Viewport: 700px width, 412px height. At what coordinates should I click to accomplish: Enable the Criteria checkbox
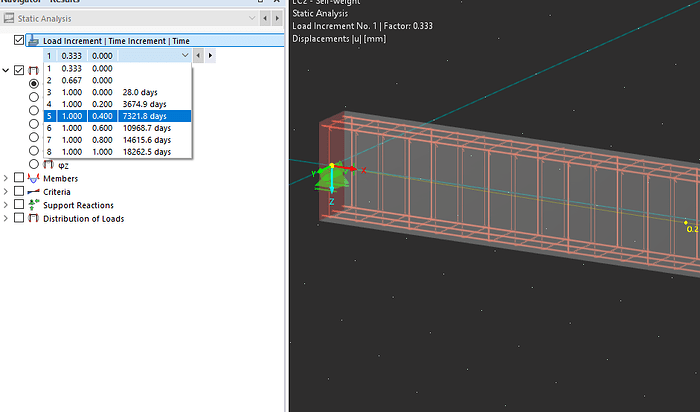(19, 191)
